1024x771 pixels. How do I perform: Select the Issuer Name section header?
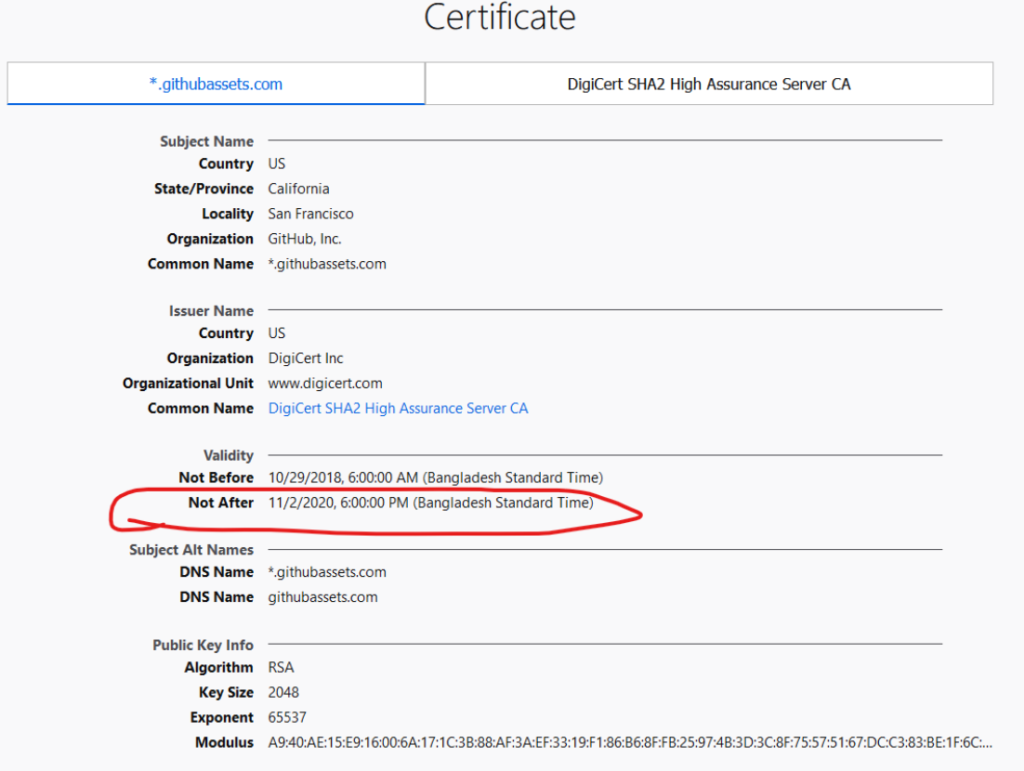pos(211,311)
